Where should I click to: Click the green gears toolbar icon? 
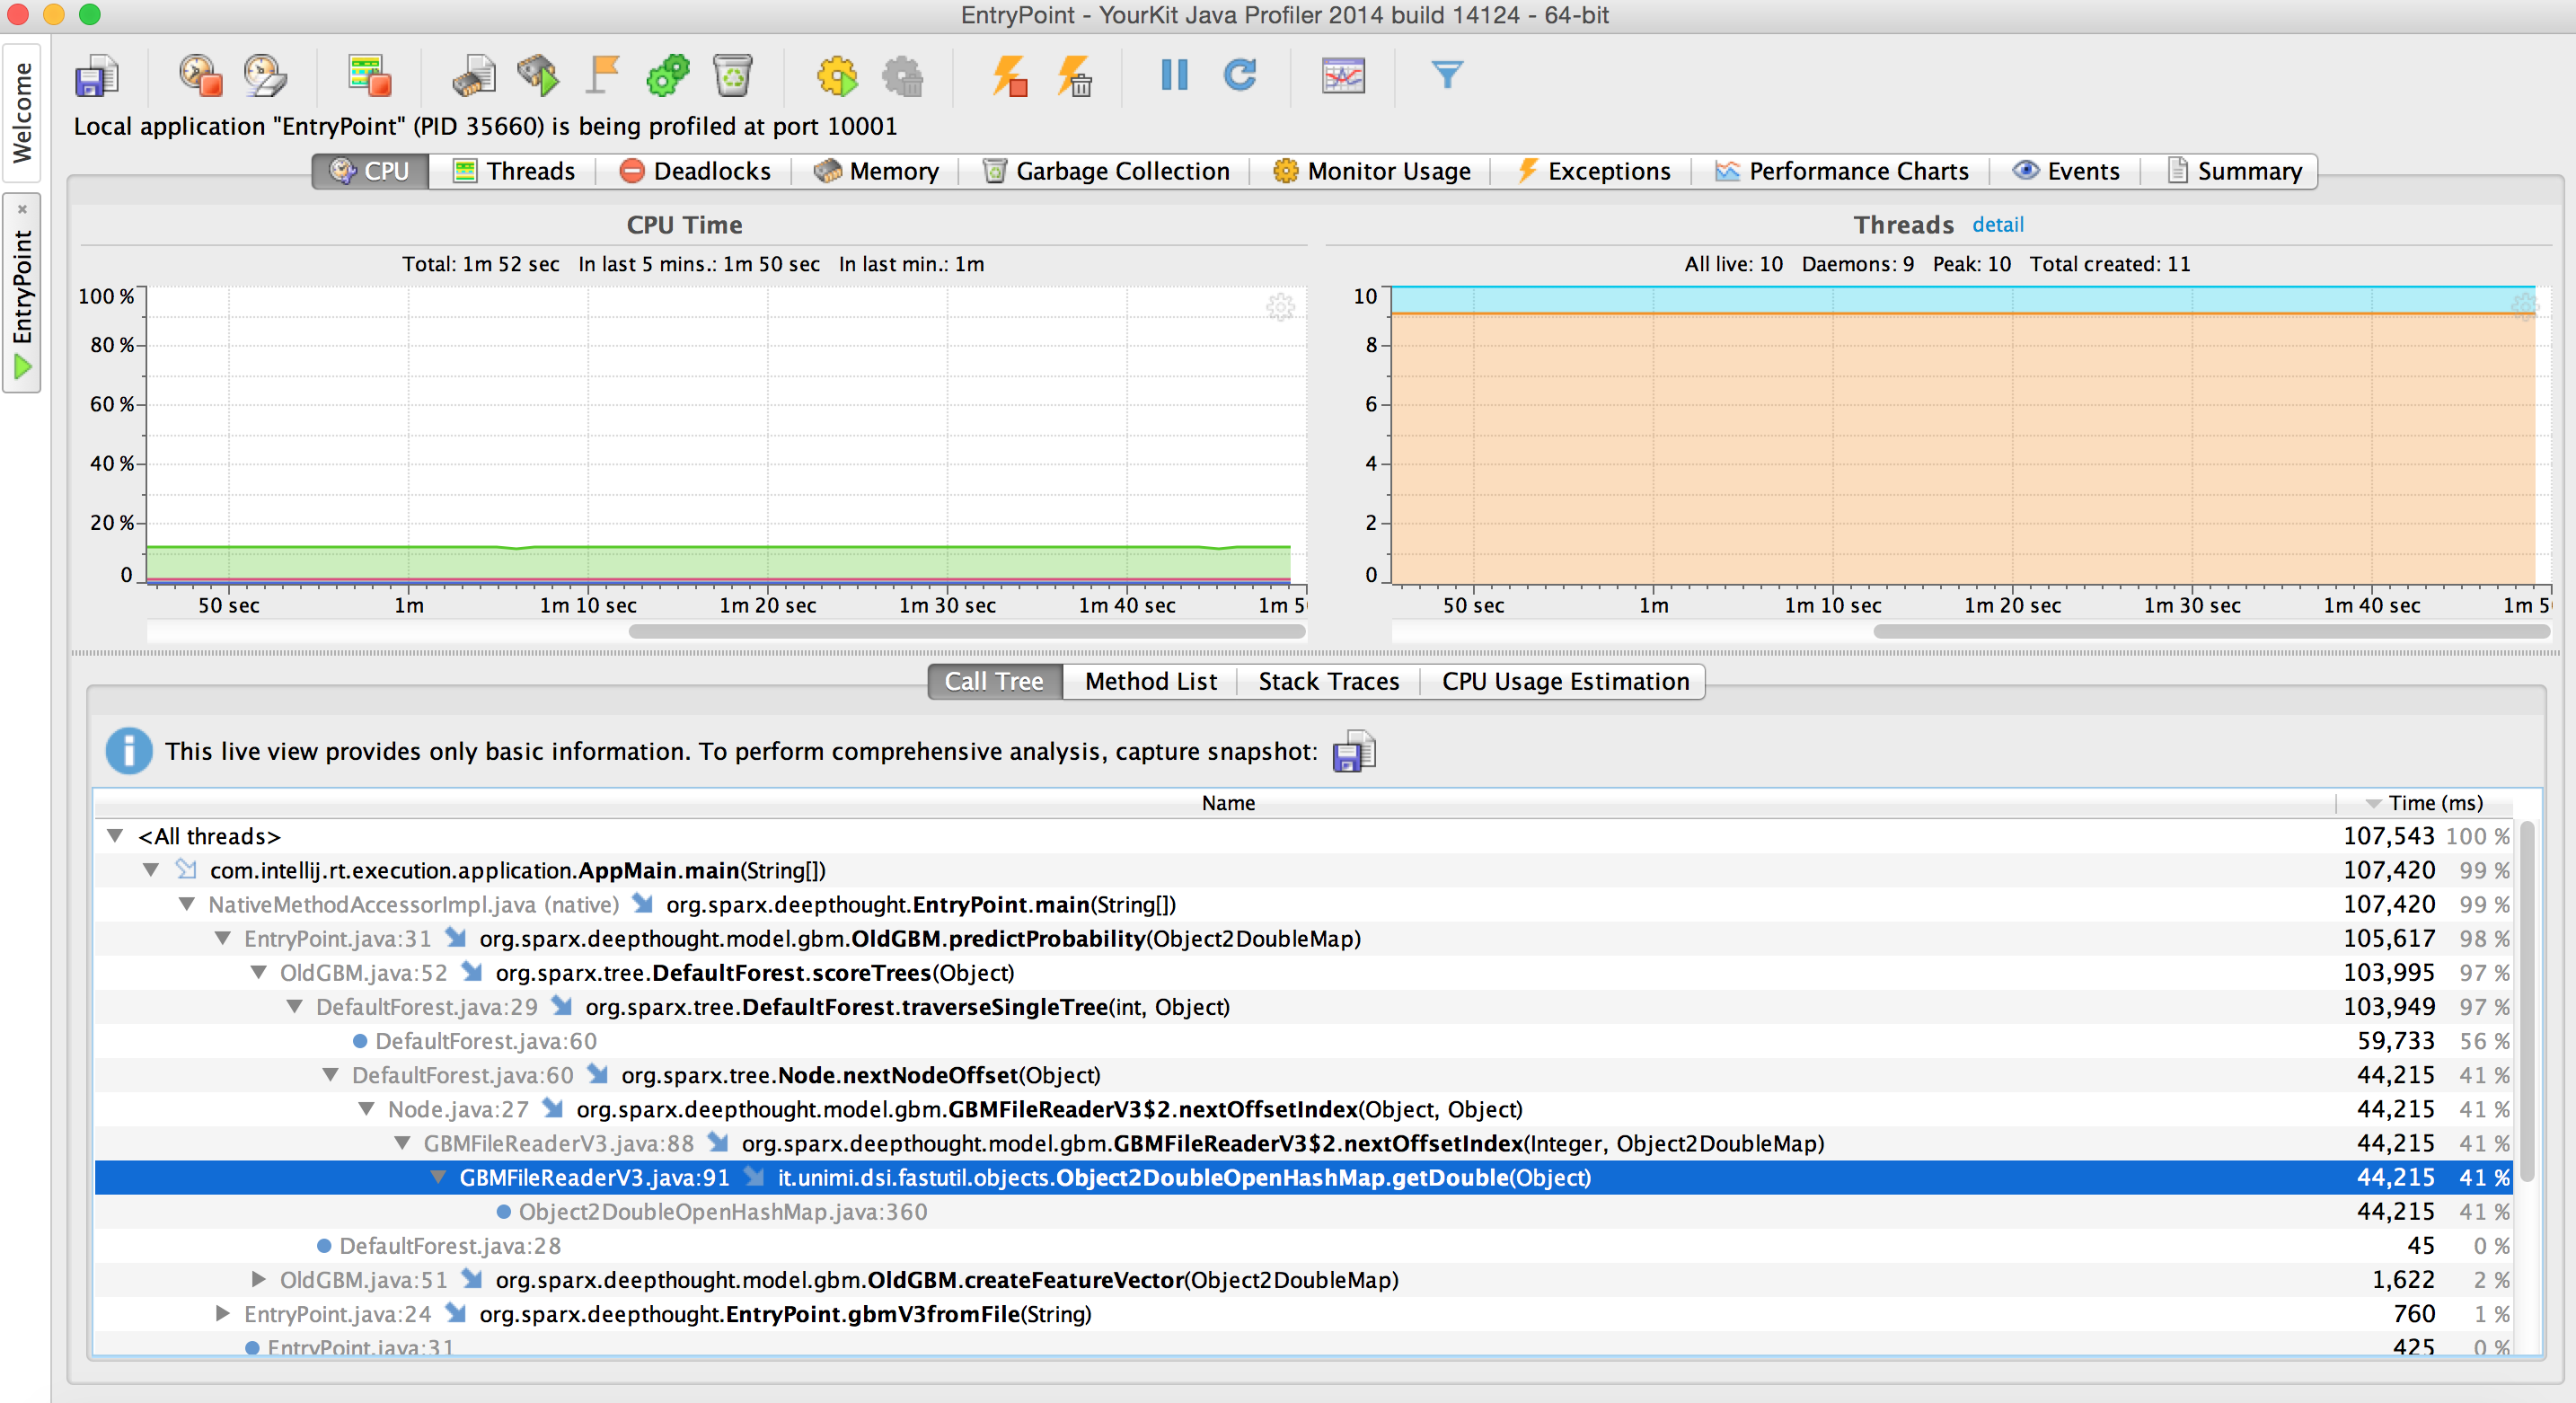[x=668, y=76]
